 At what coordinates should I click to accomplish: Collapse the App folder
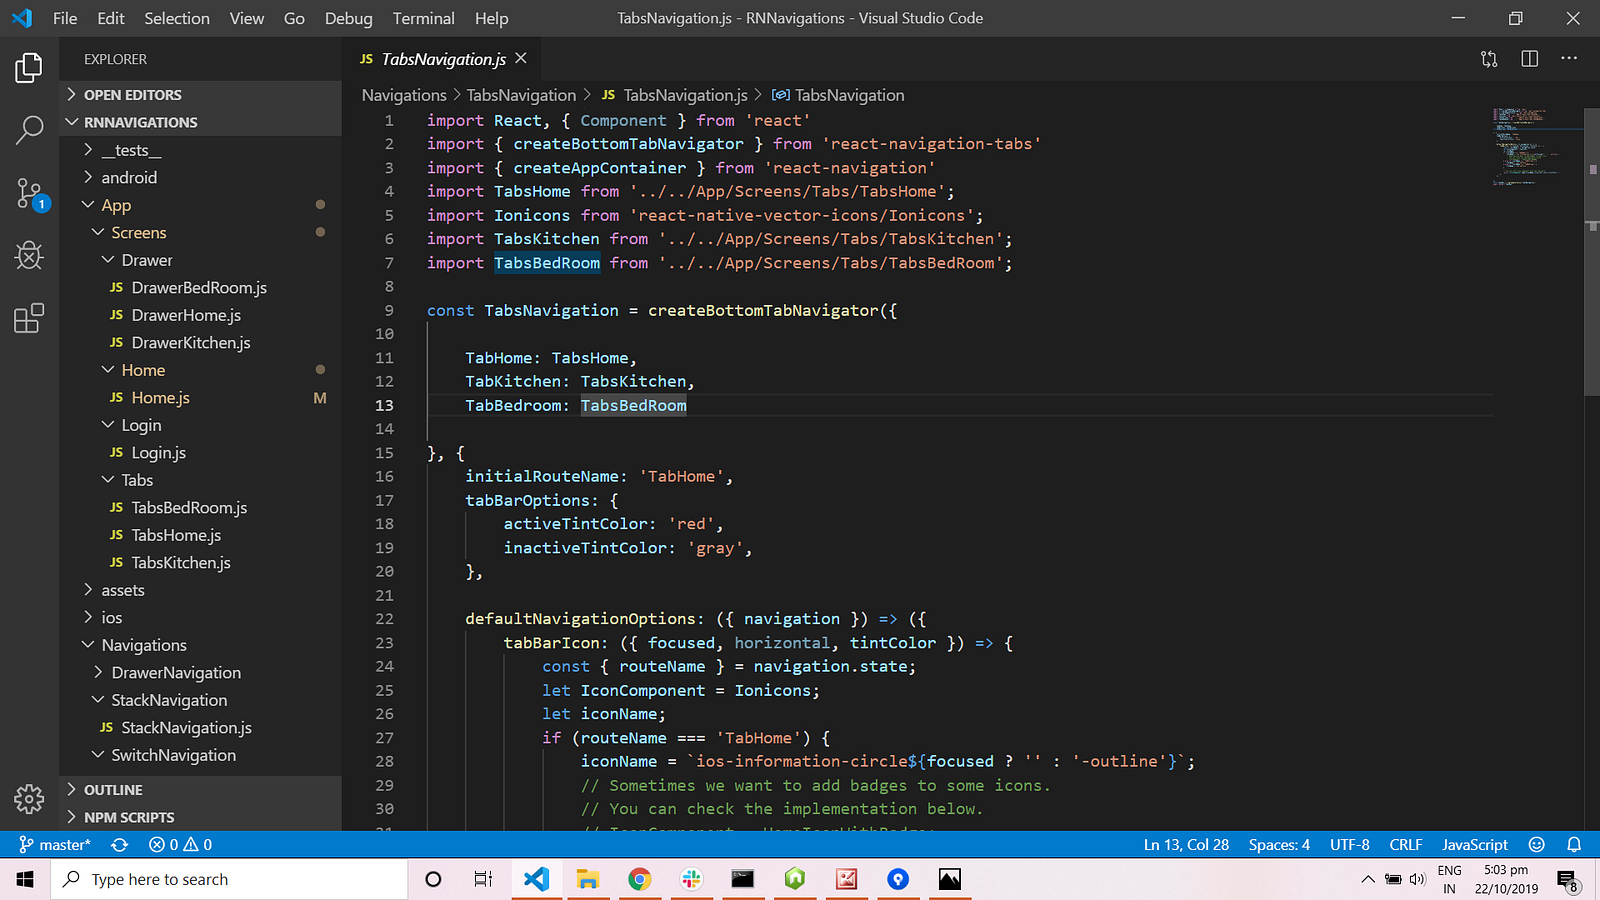200,205
